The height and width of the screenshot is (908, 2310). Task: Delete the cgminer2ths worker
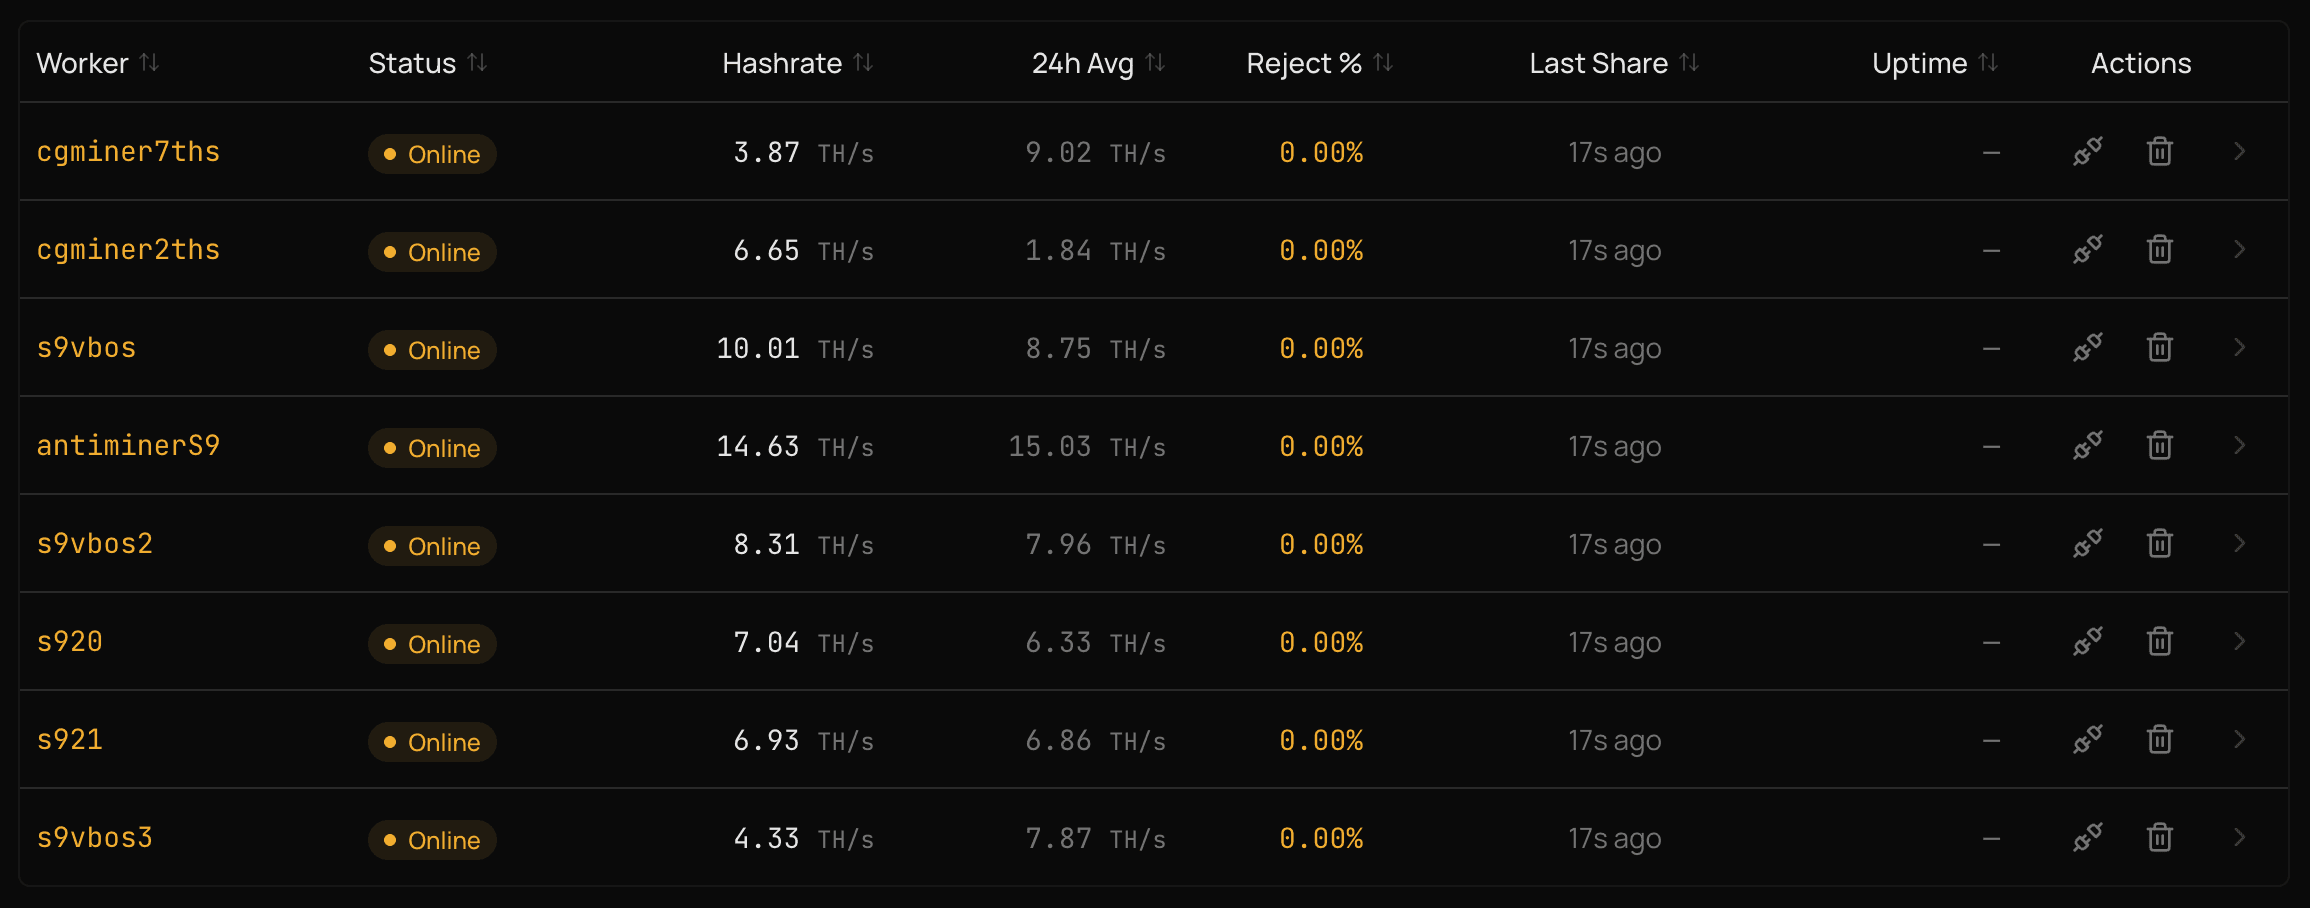2159,250
